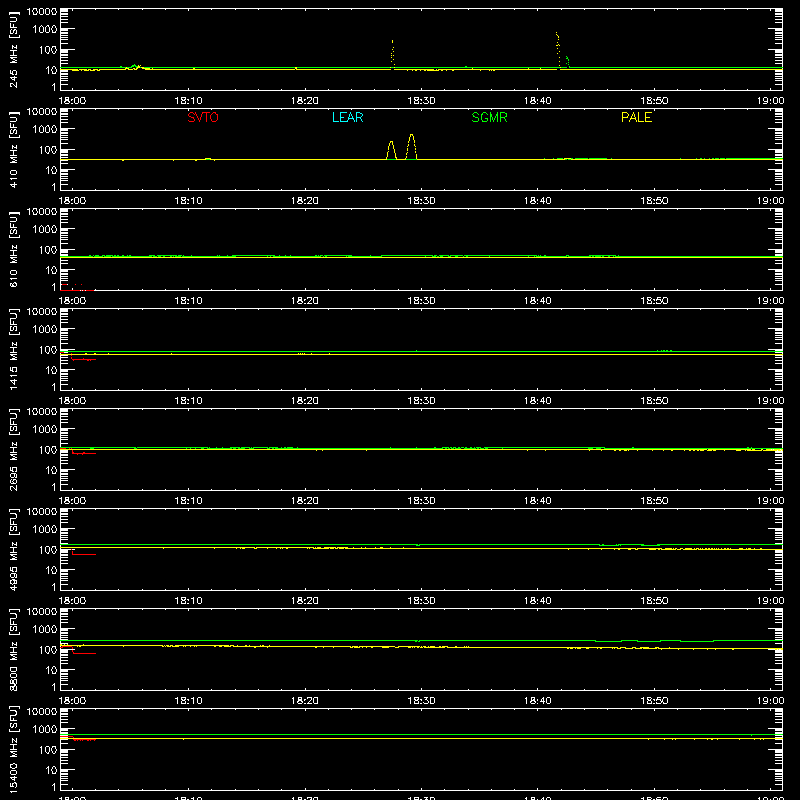This screenshot has width=800, height=800.
Task: Click the 1000 y-axis label on 410 MHz panel
Action: pyautogui.click(x=44, y=130)
